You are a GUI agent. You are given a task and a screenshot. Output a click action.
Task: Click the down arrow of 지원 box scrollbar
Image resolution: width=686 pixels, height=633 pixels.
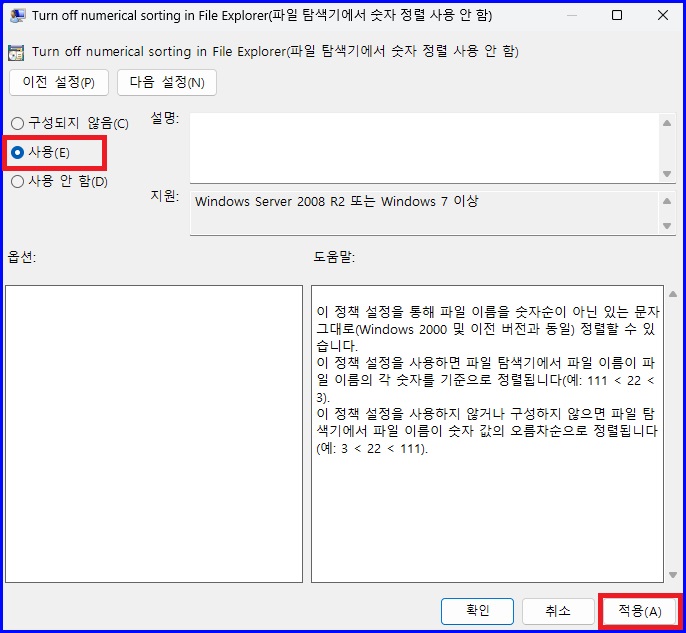point(667,226)
